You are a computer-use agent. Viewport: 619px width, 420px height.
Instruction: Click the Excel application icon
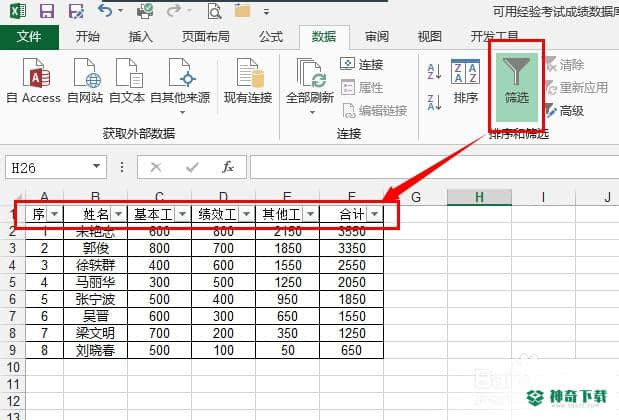(x=18, y=11)
